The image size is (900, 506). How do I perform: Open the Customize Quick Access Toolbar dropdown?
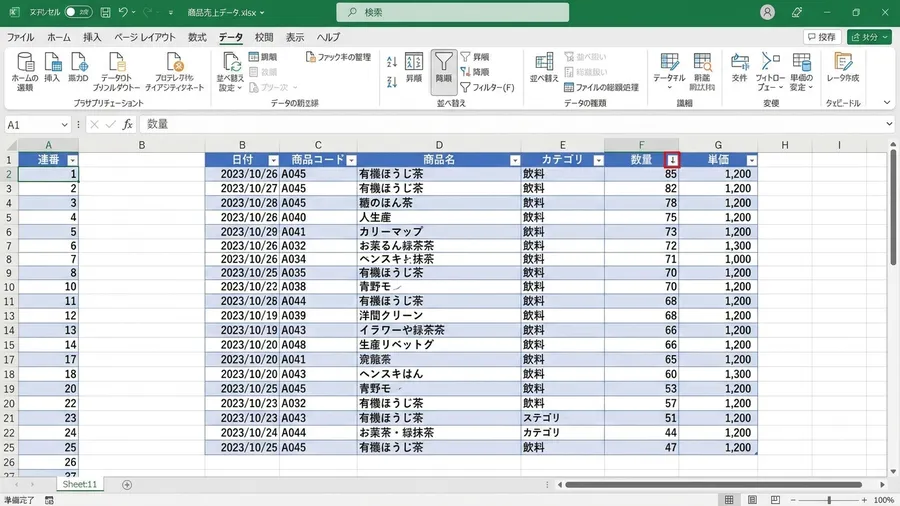click(170, 13)
